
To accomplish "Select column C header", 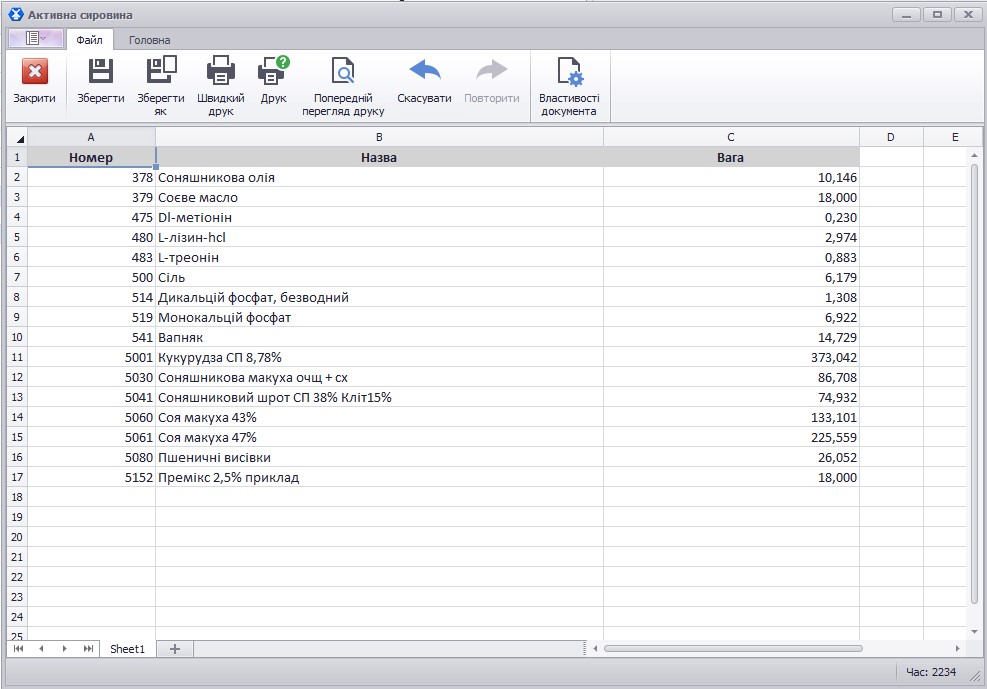I will tap(731, 137).
